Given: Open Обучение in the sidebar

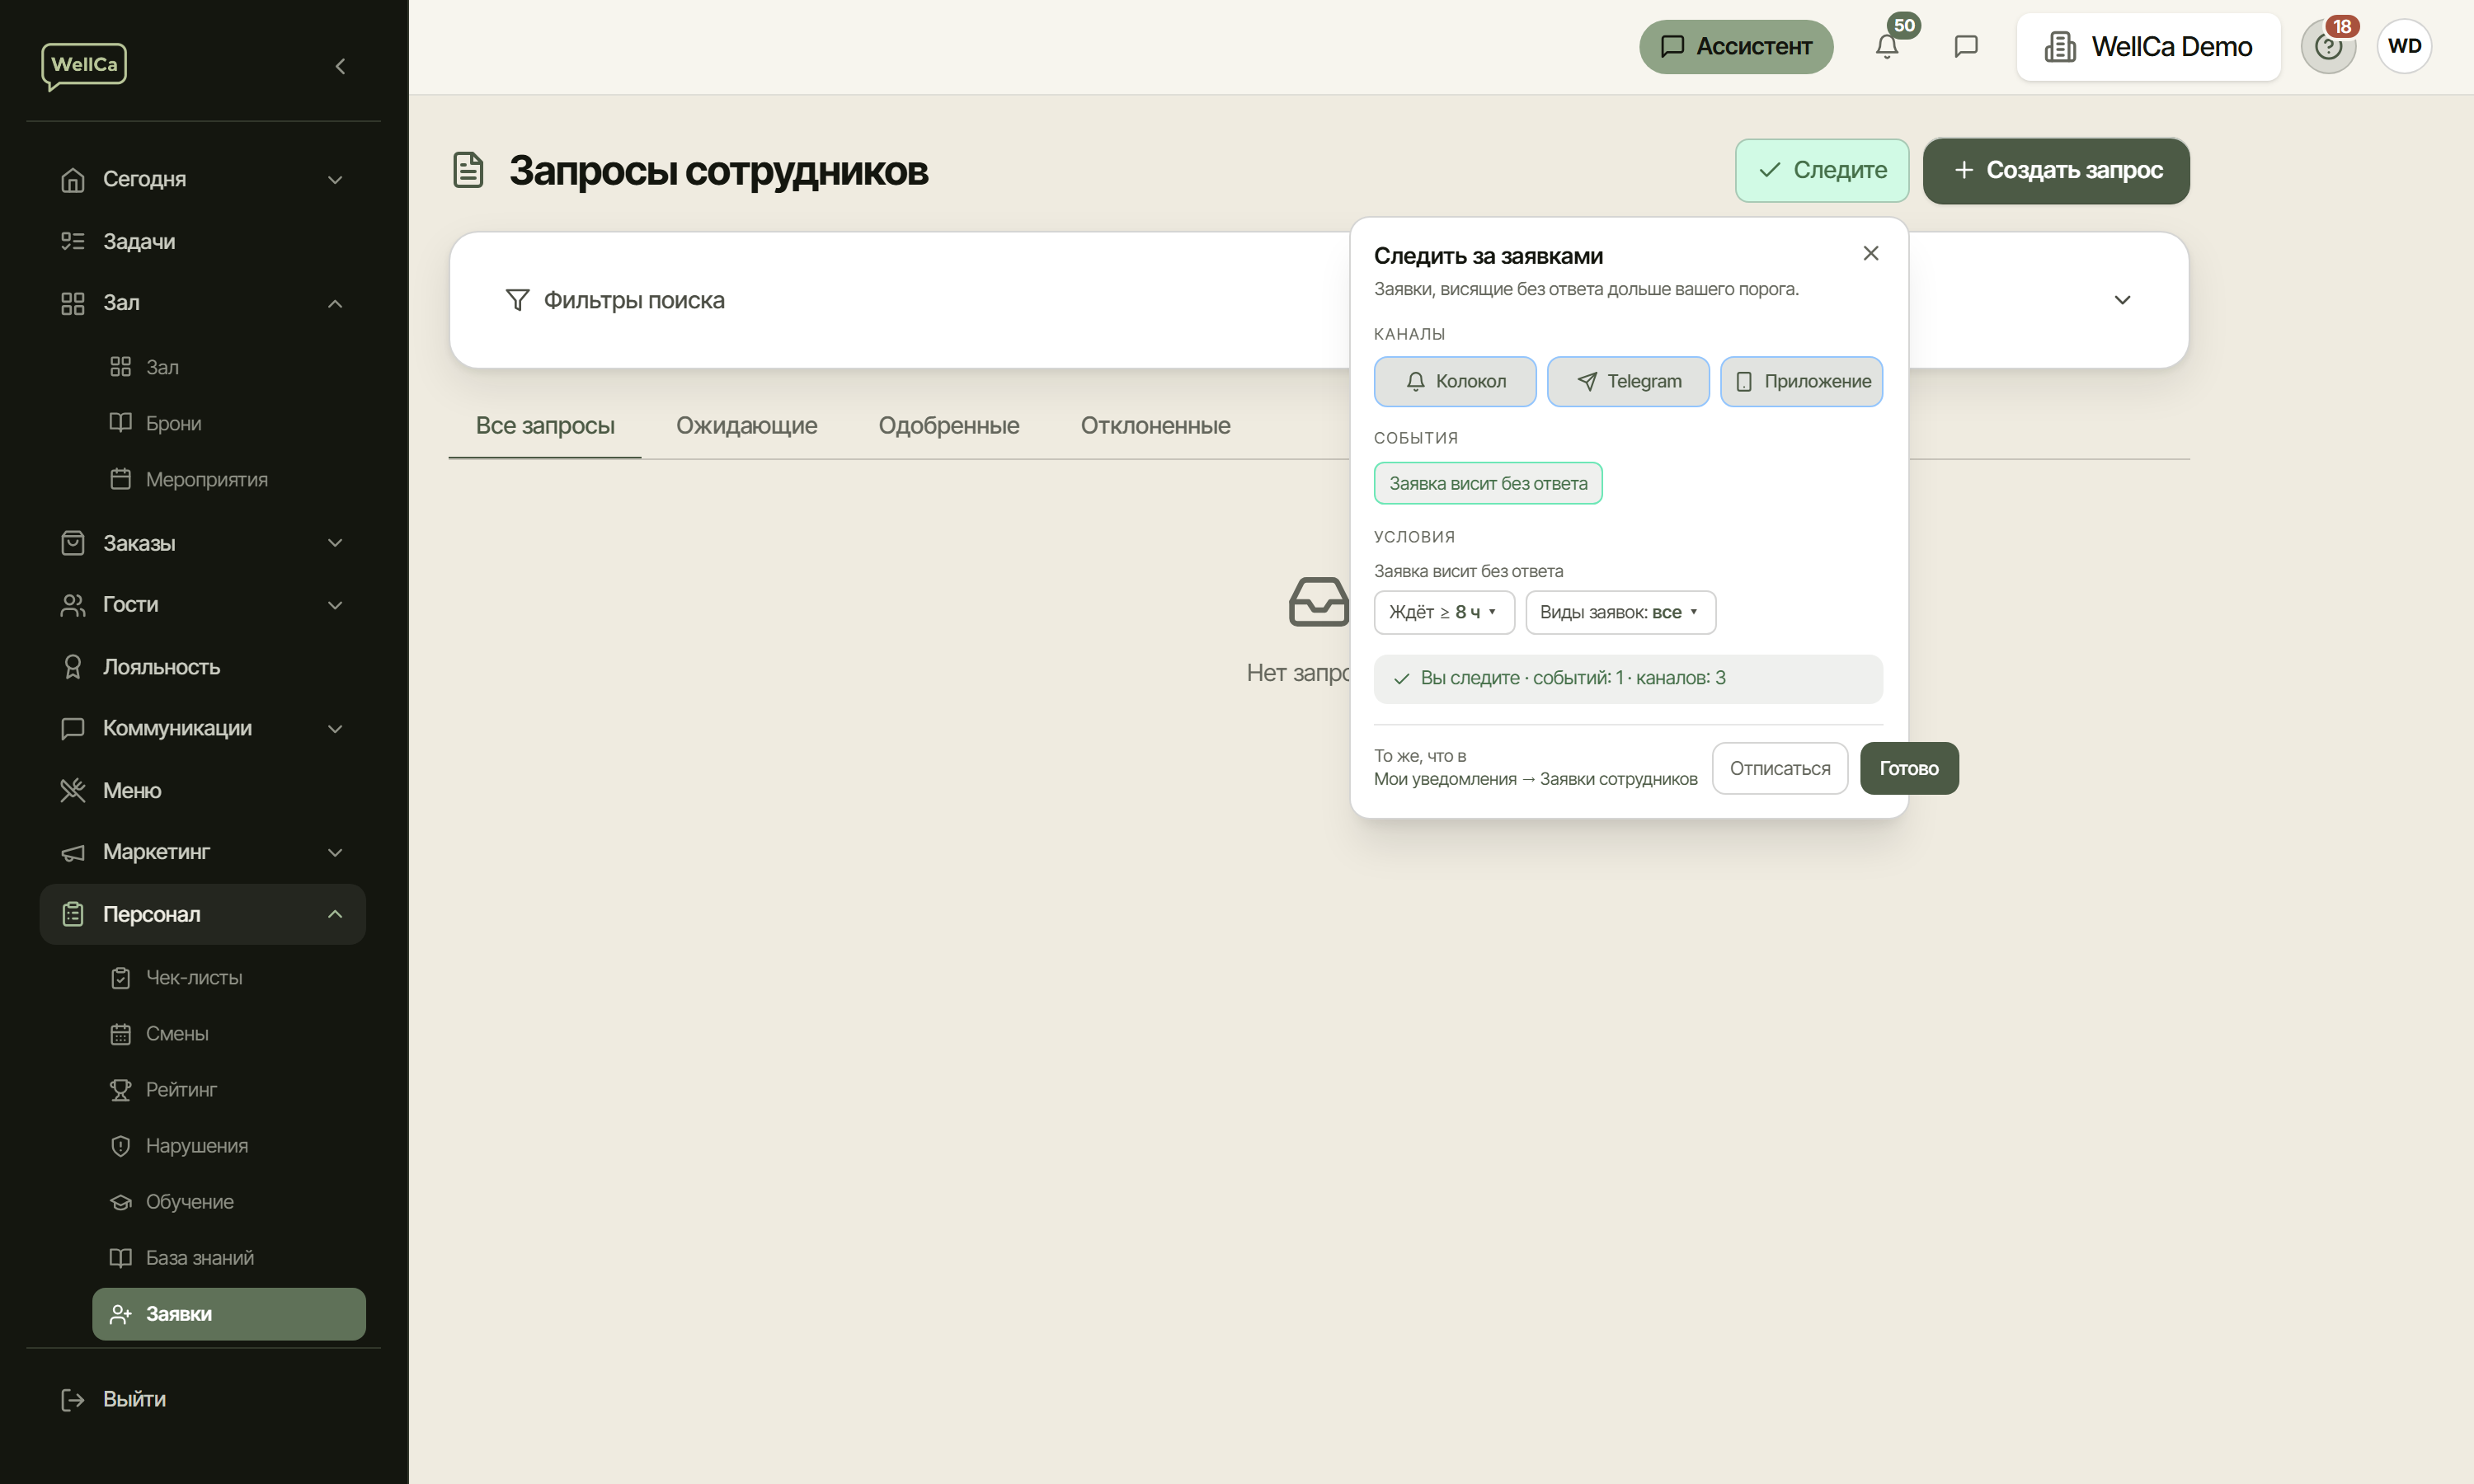Looking at the screenshot, I should [229, 1202].
